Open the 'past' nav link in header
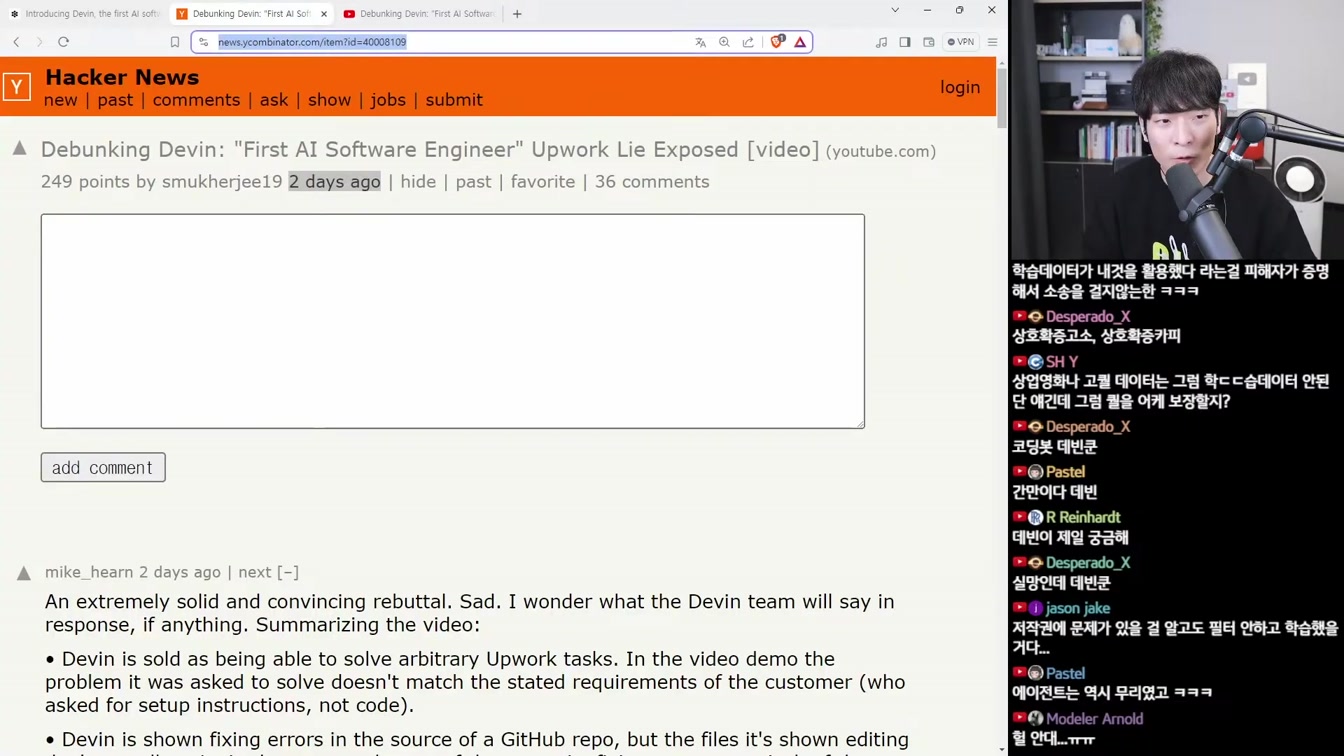 point(115,100)
